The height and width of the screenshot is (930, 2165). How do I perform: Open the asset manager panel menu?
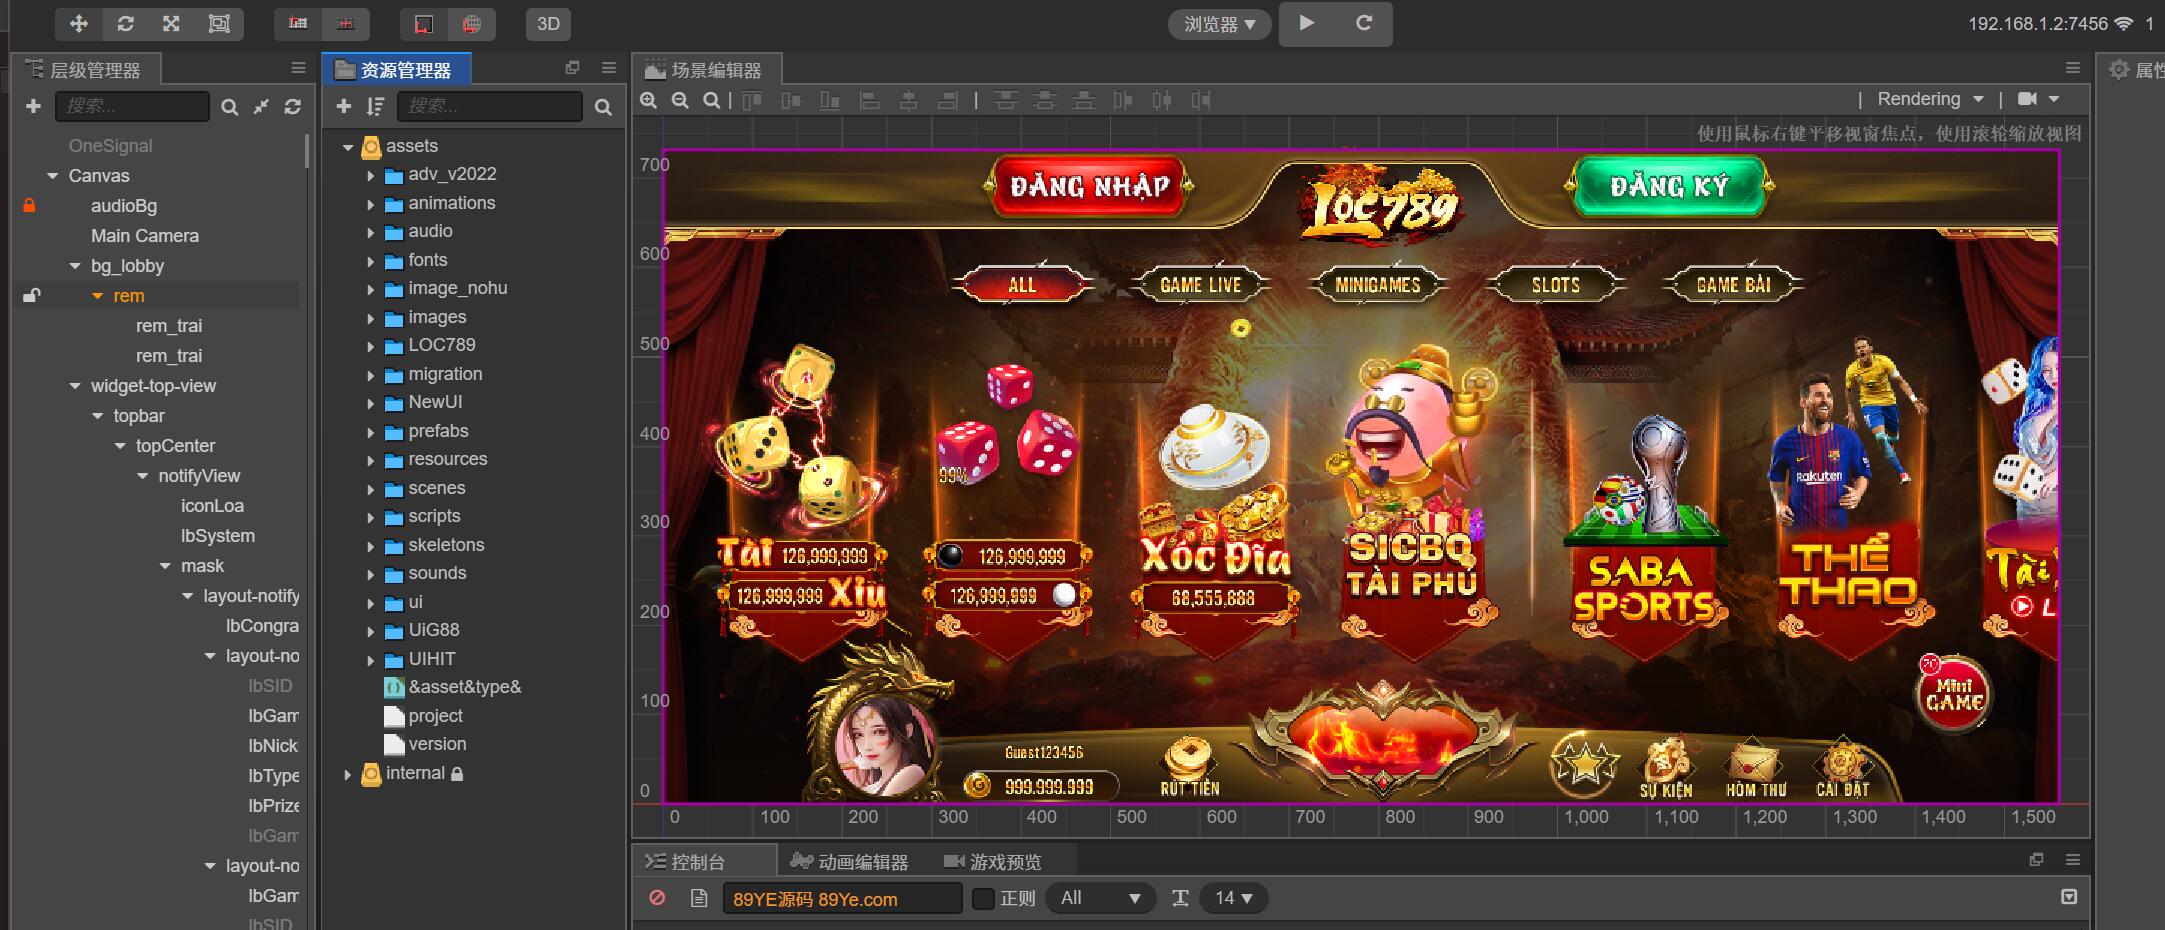(x=609, y=68)
